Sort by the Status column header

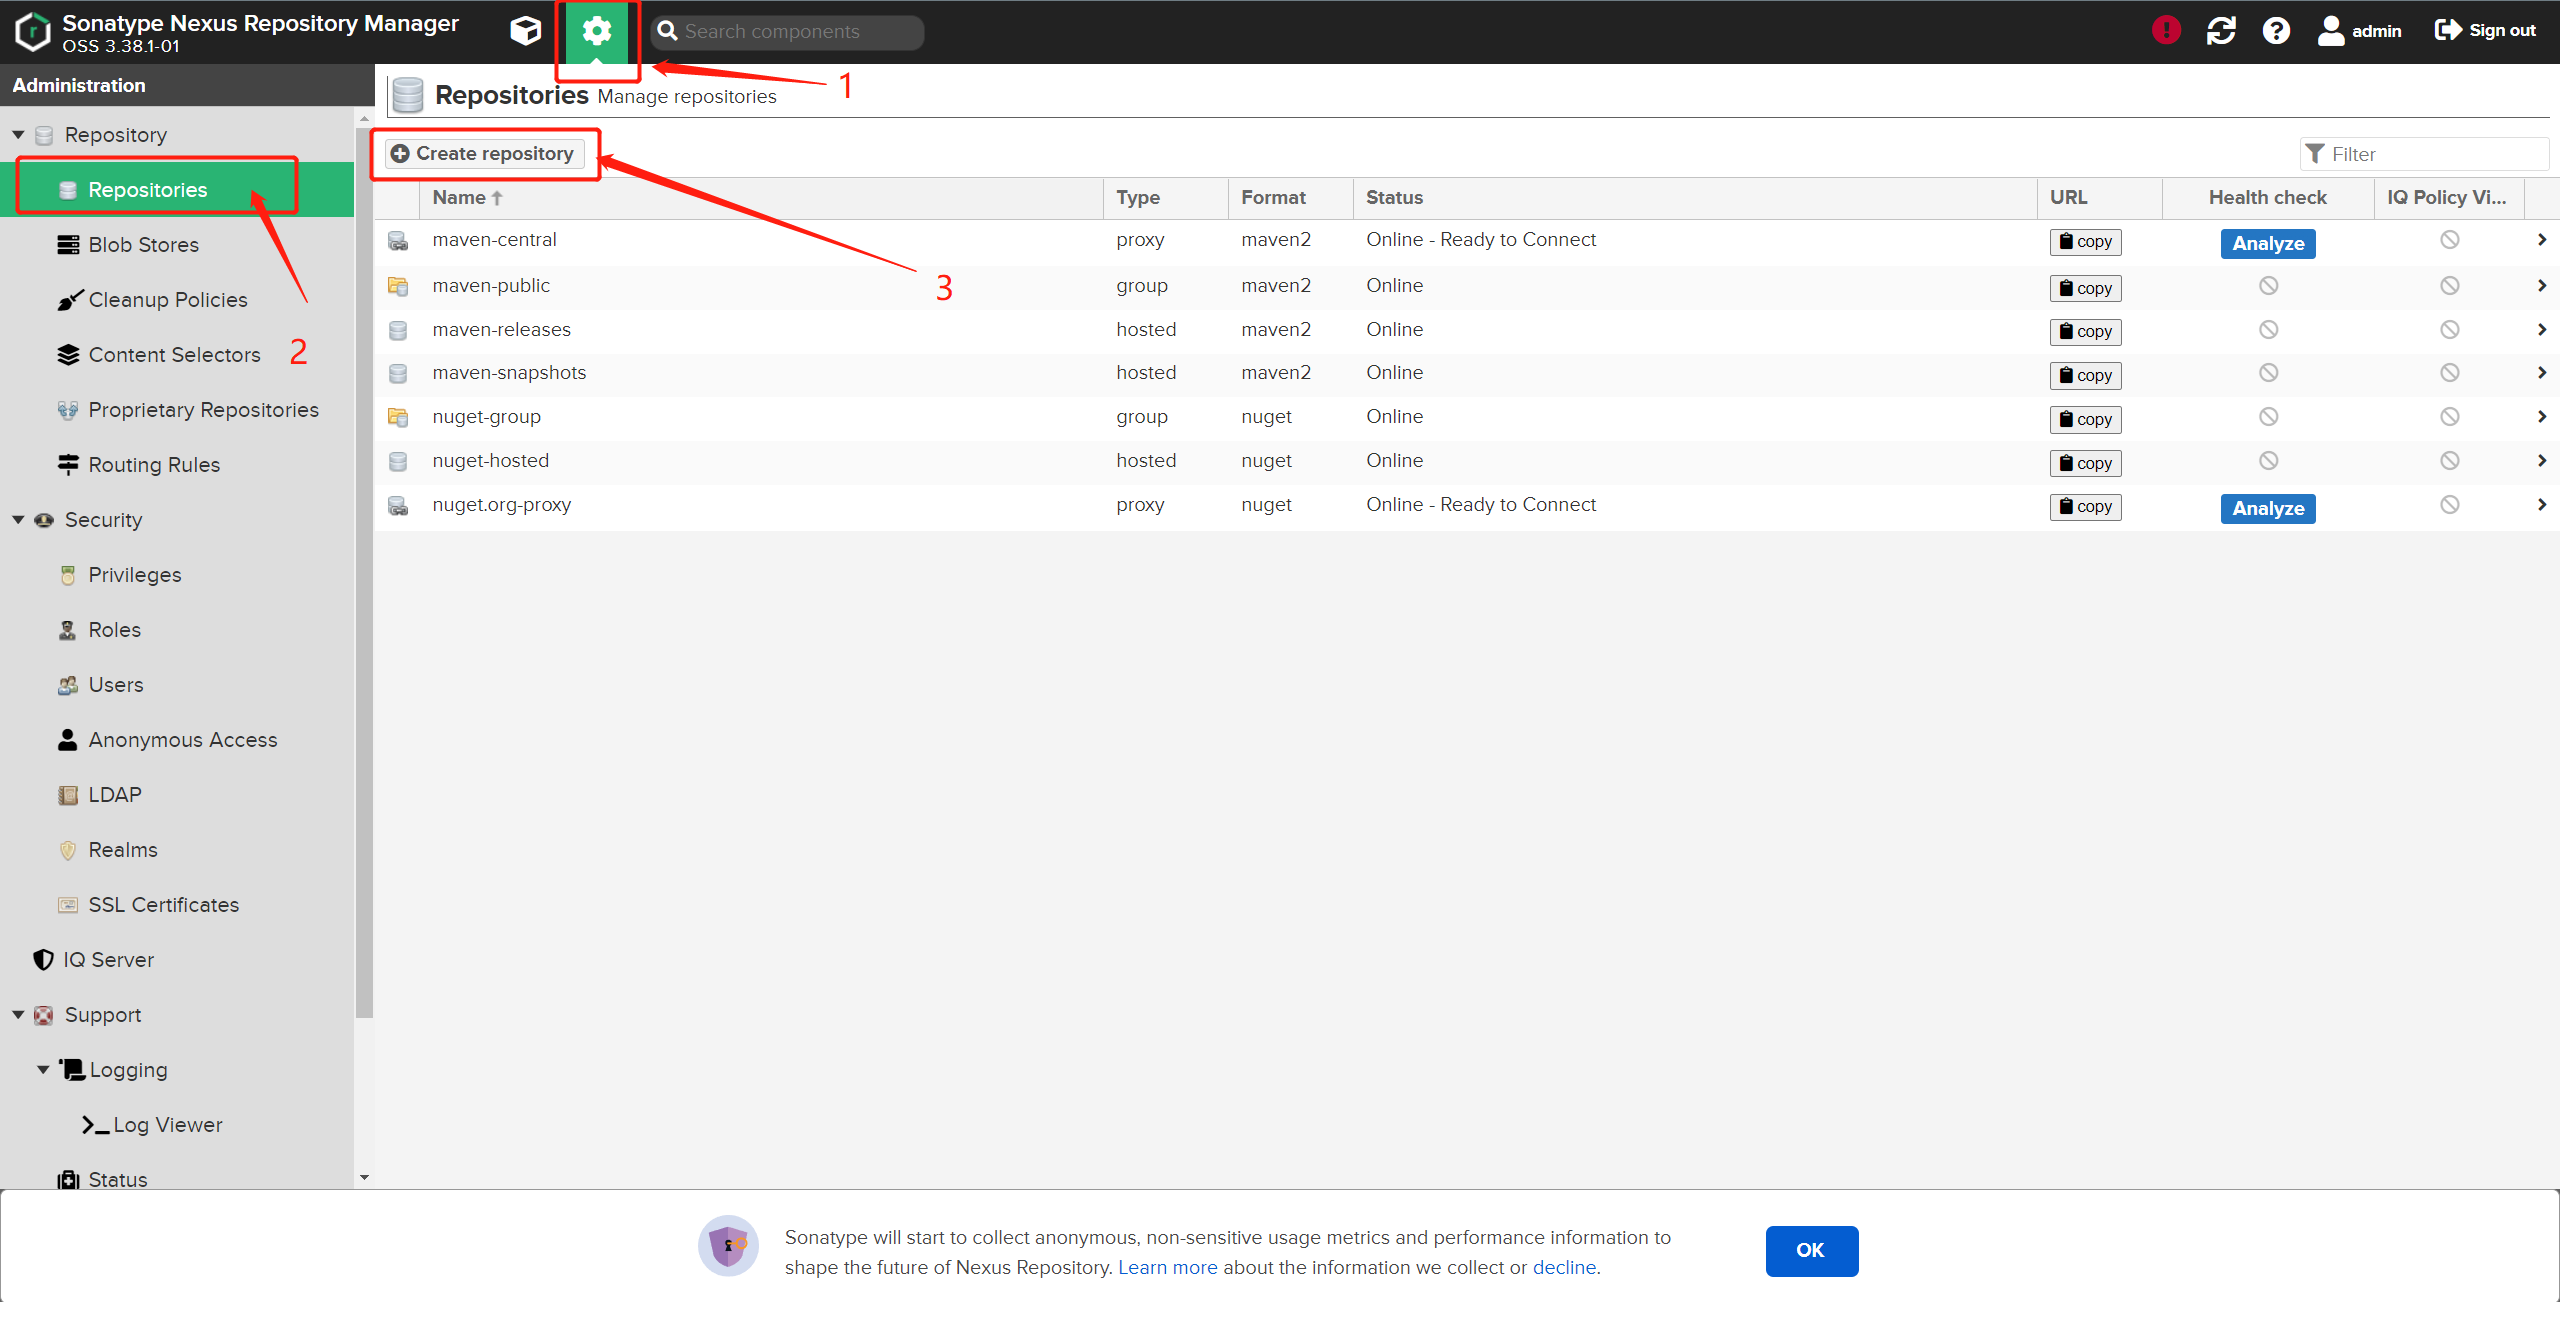pos(1695,197)
